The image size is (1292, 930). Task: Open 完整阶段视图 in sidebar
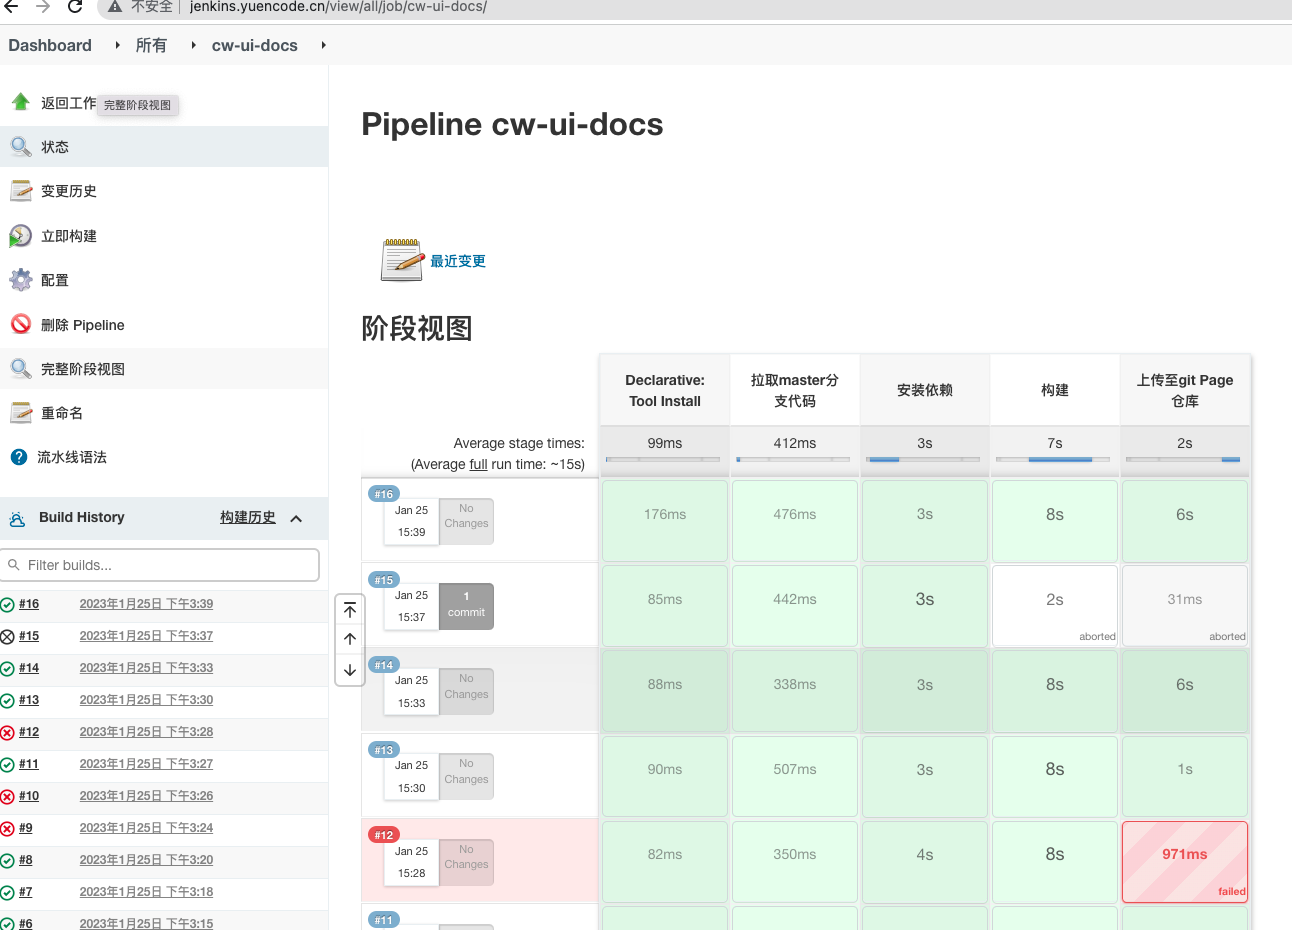click(x=164, y=369)
